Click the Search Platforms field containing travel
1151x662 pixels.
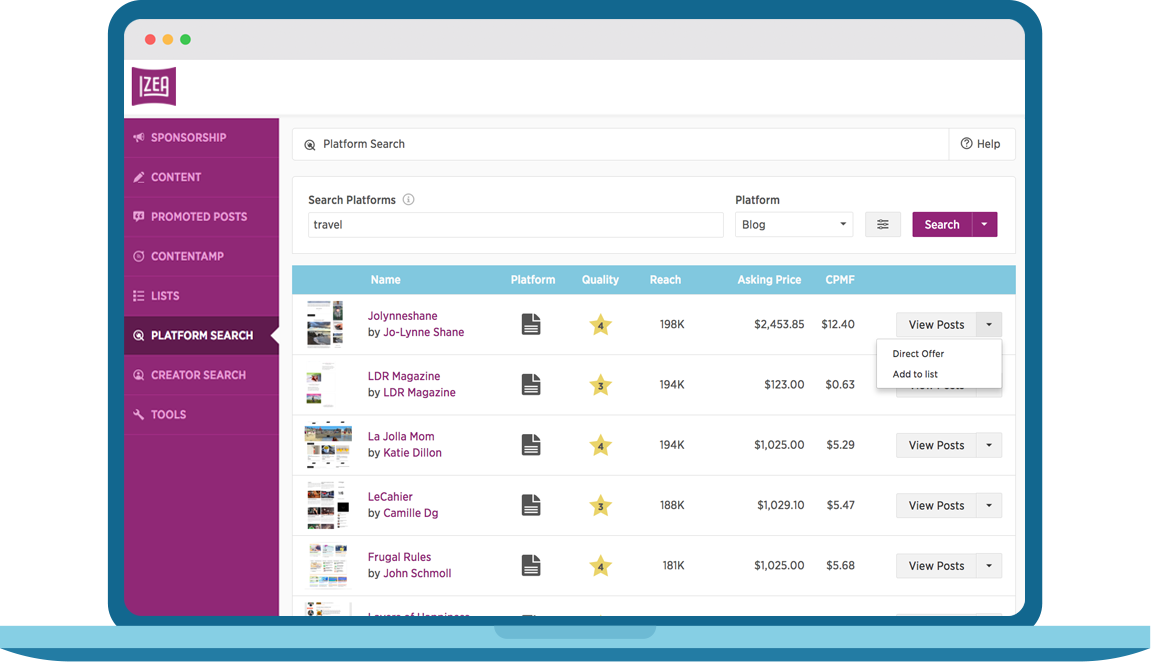coord(515,225)
